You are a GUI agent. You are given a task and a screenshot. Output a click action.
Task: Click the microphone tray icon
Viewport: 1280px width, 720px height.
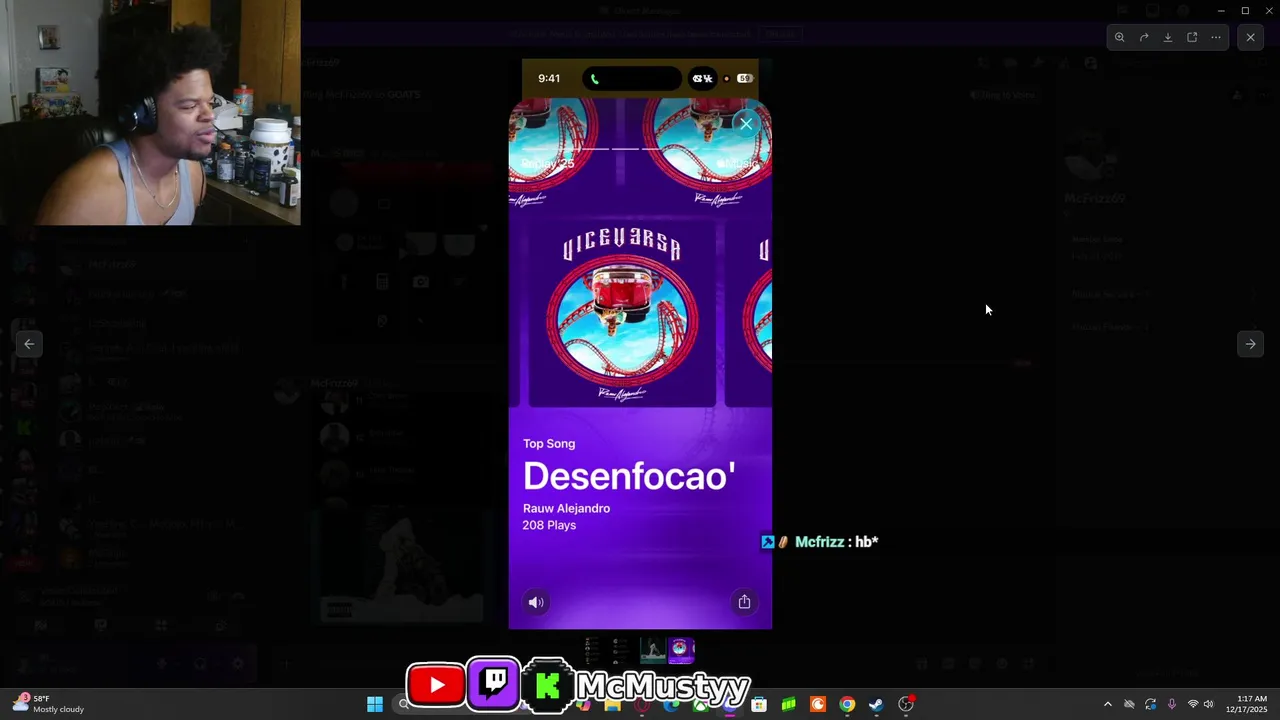coord(1171,704)
